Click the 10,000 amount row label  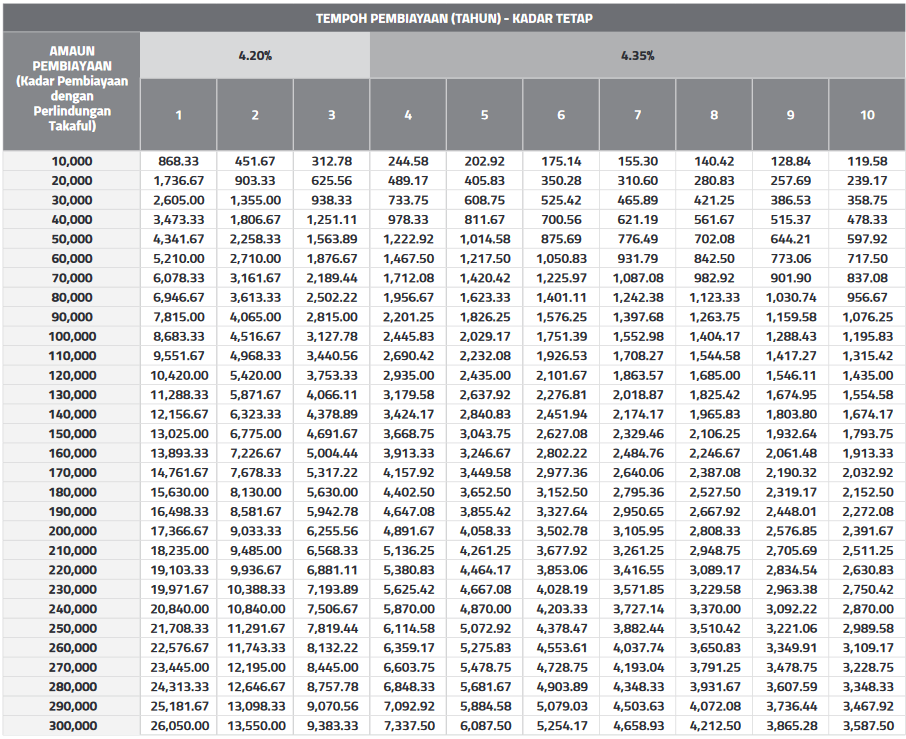point(70,161)
